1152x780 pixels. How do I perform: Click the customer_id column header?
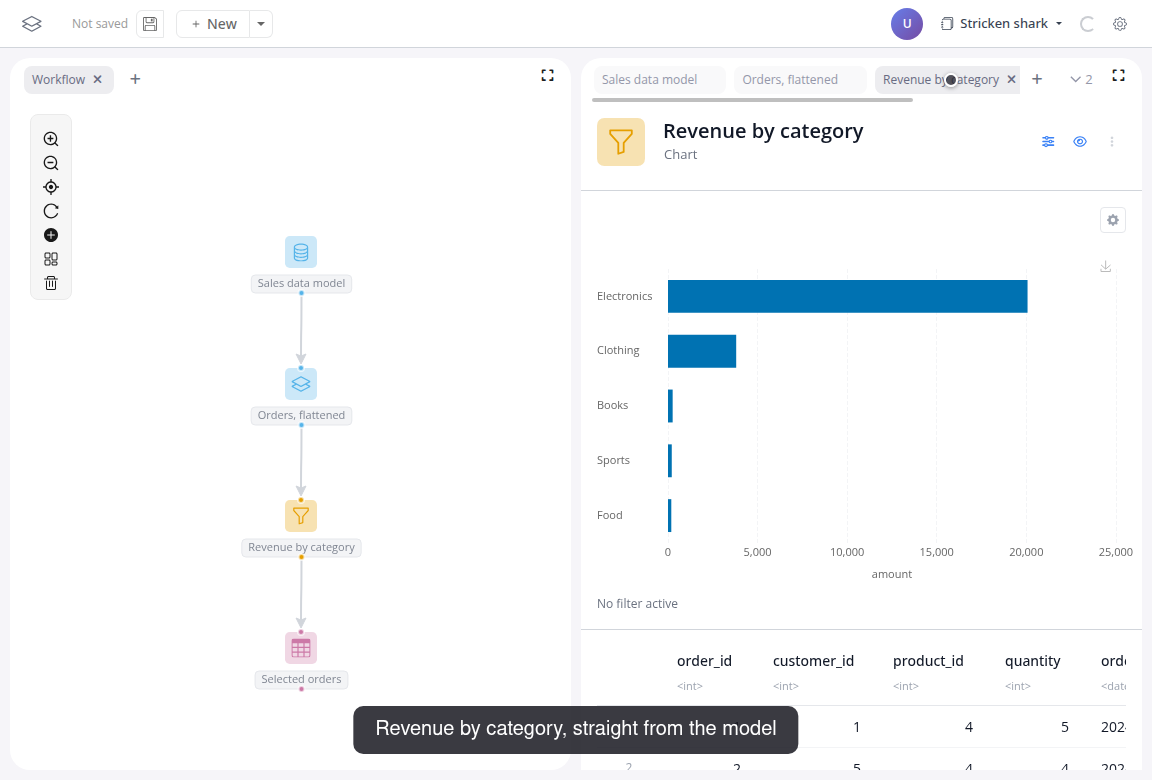coord(813,661)
